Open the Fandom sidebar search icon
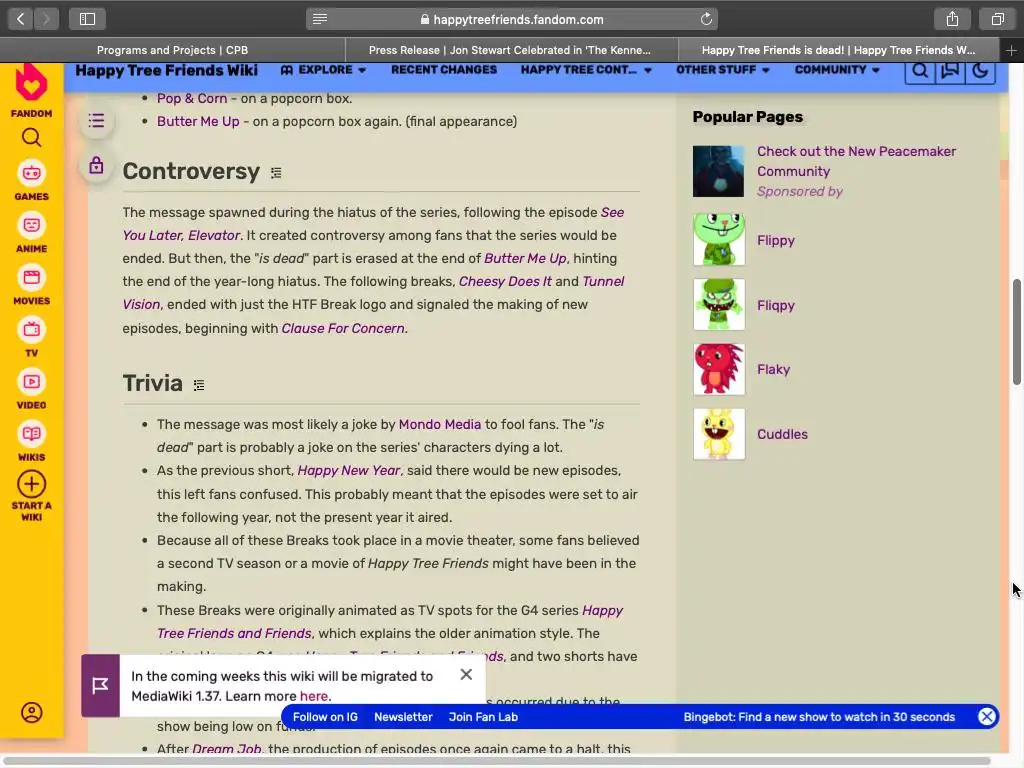 [x=31, y=138]
